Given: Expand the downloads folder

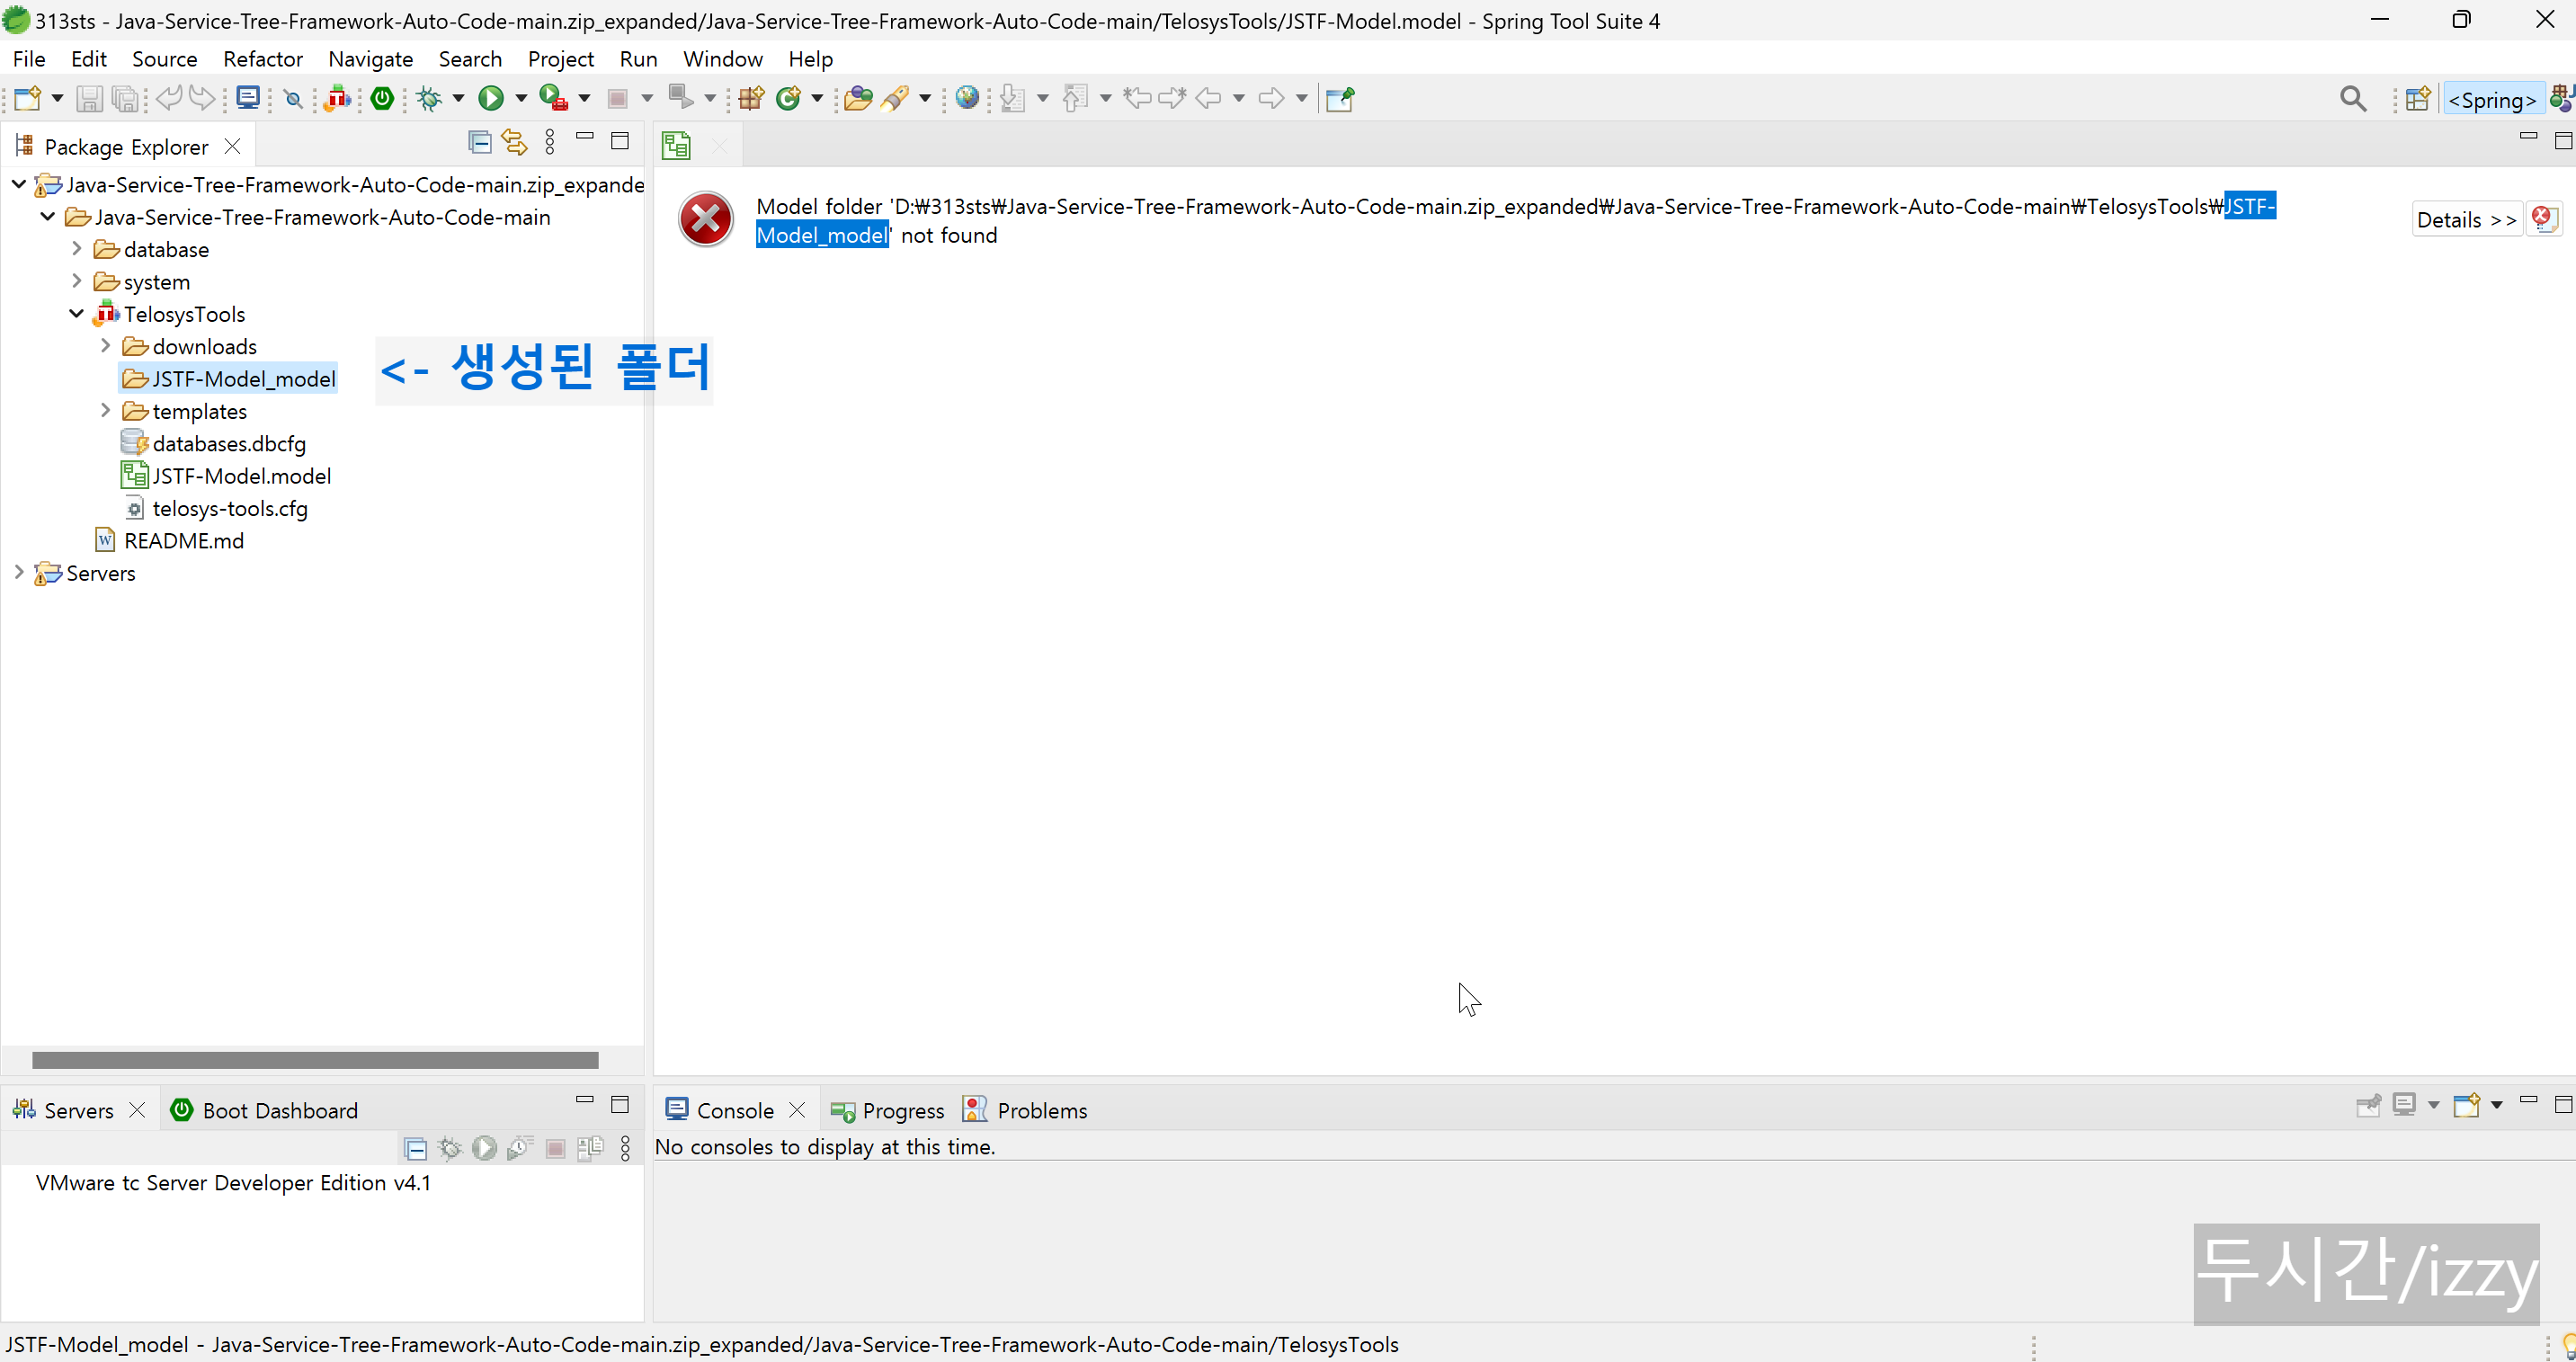Looking at the screenshot, I should coord(105,346).
